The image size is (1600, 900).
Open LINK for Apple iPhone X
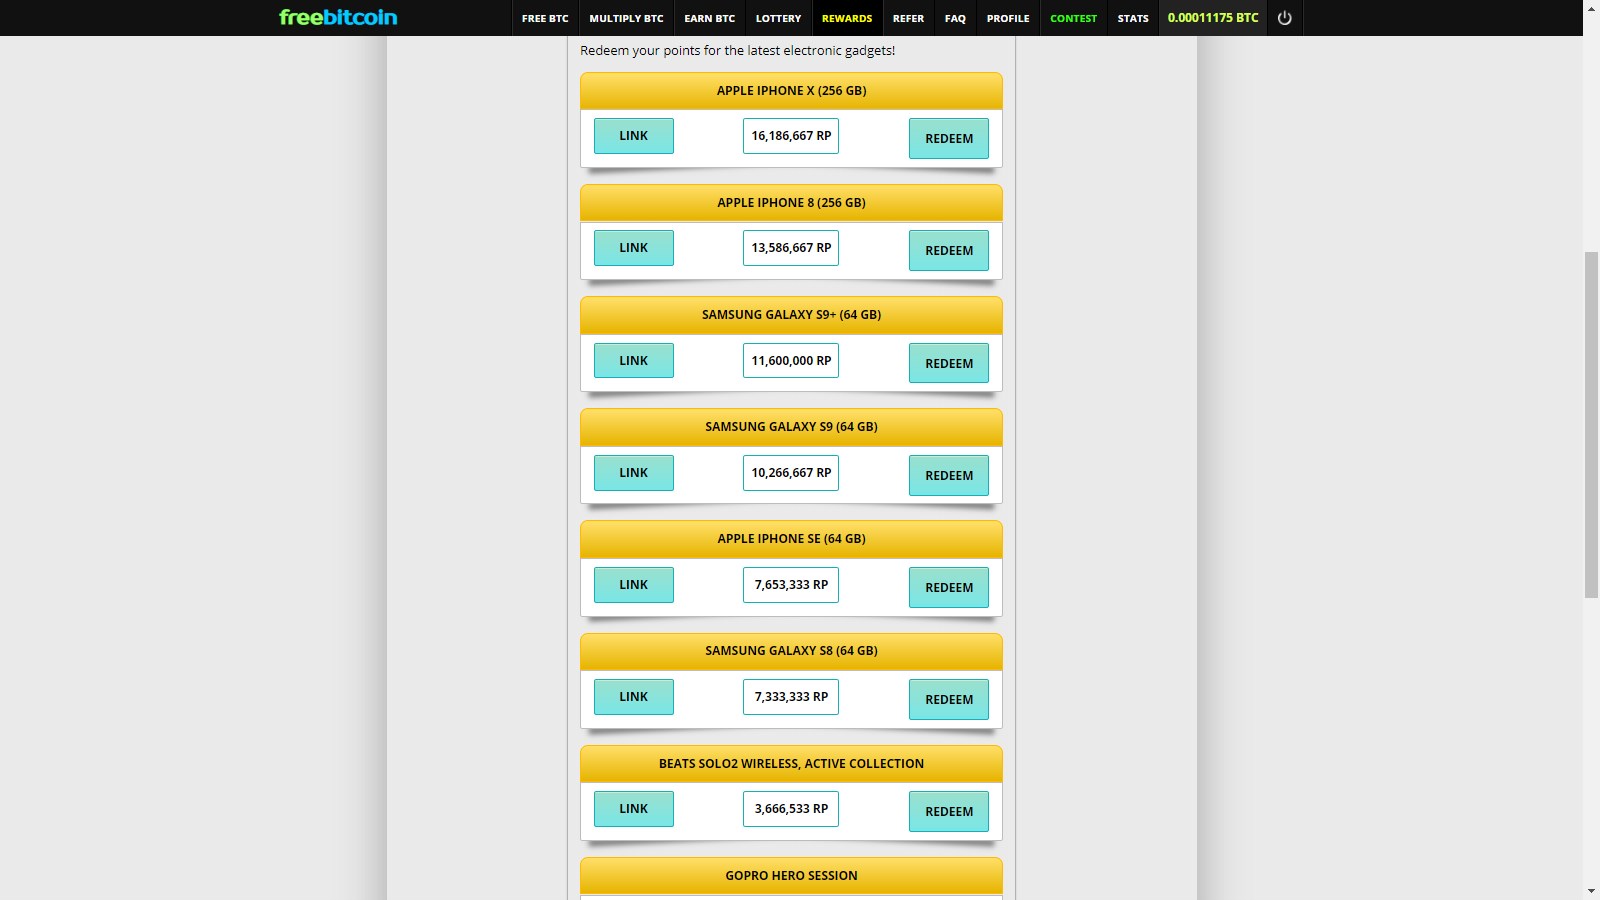pyautogui.click(x=634, y=136)
